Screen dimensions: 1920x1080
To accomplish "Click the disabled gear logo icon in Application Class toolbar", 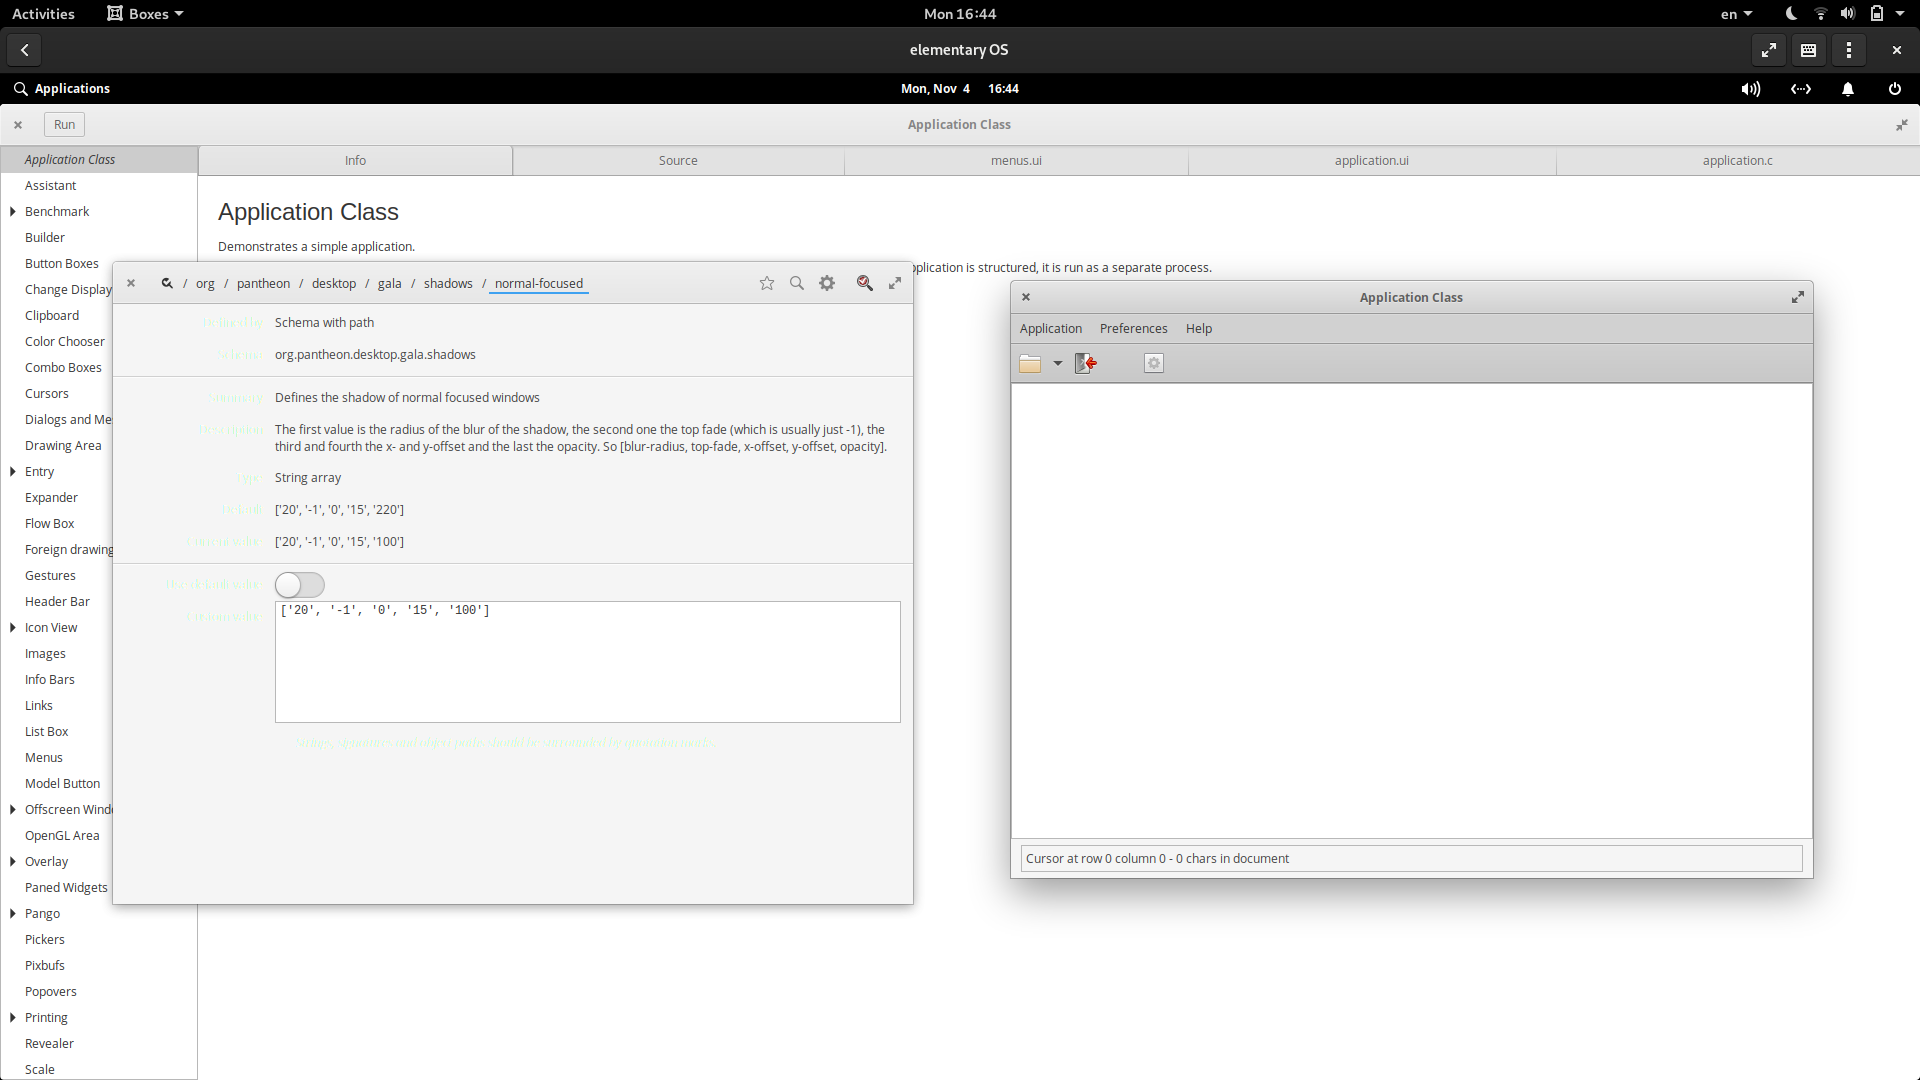I will pyautogui.click(x=1154, y=363).
